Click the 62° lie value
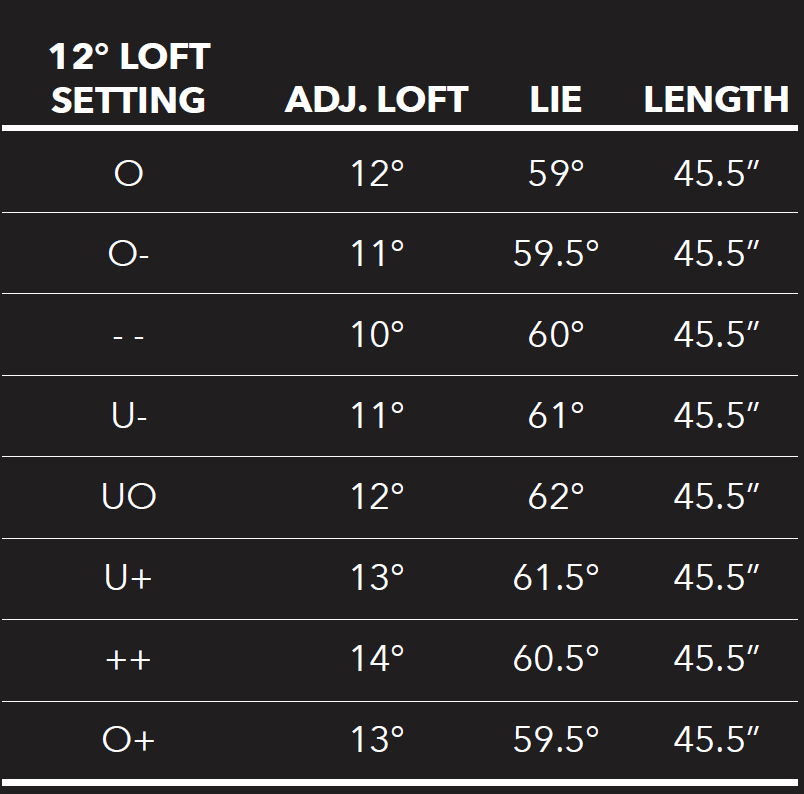The width and height of the screenshot is (804, 794). pos(556,497)
